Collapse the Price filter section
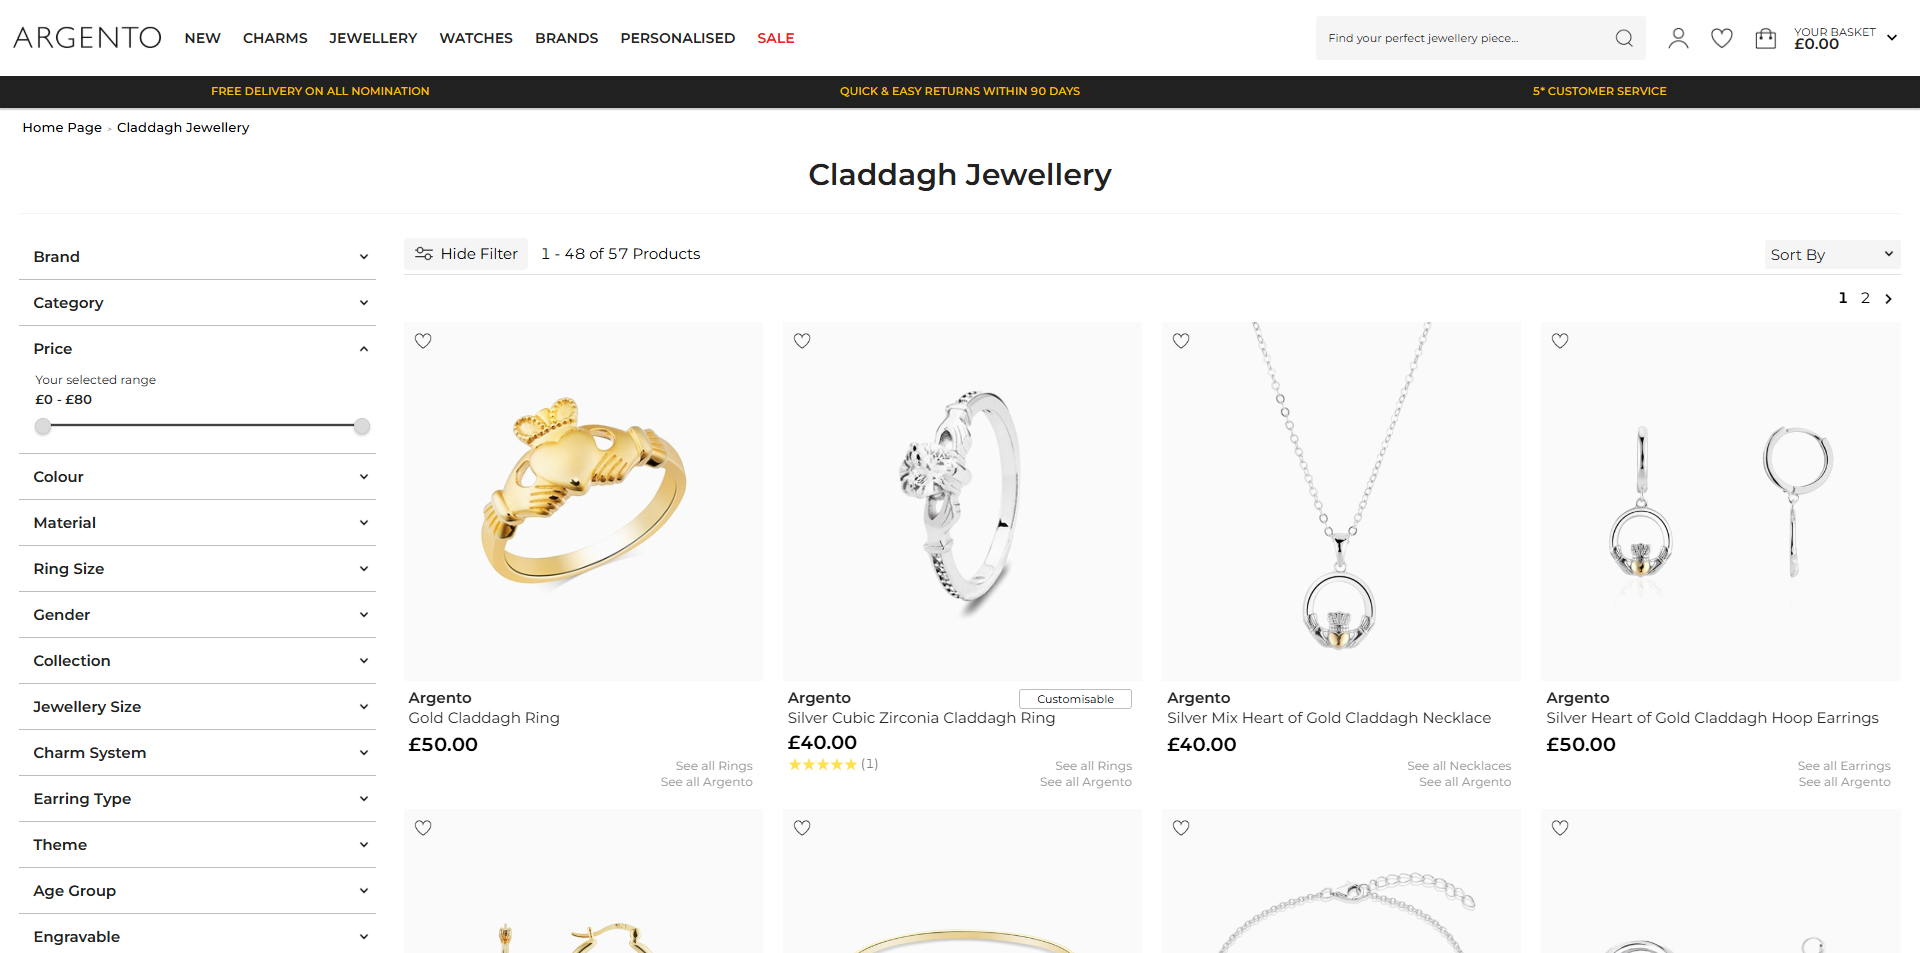The image size is (1920, 953). tap(197, 349)
